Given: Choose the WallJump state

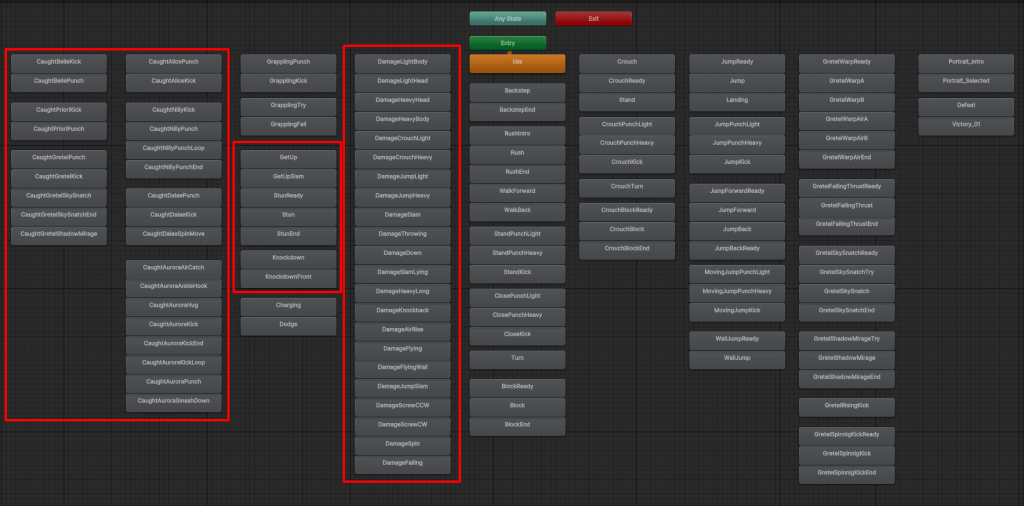Looking at the screenshot, I should point(737,357).
